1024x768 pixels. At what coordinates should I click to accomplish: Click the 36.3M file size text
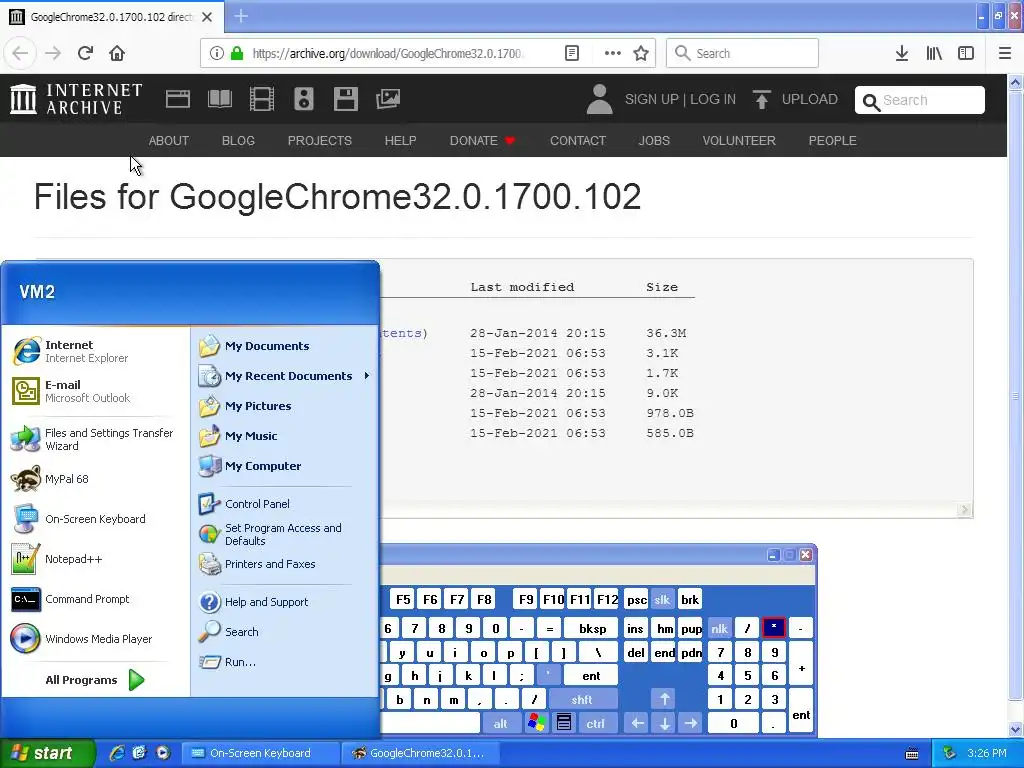pos(666,333)
